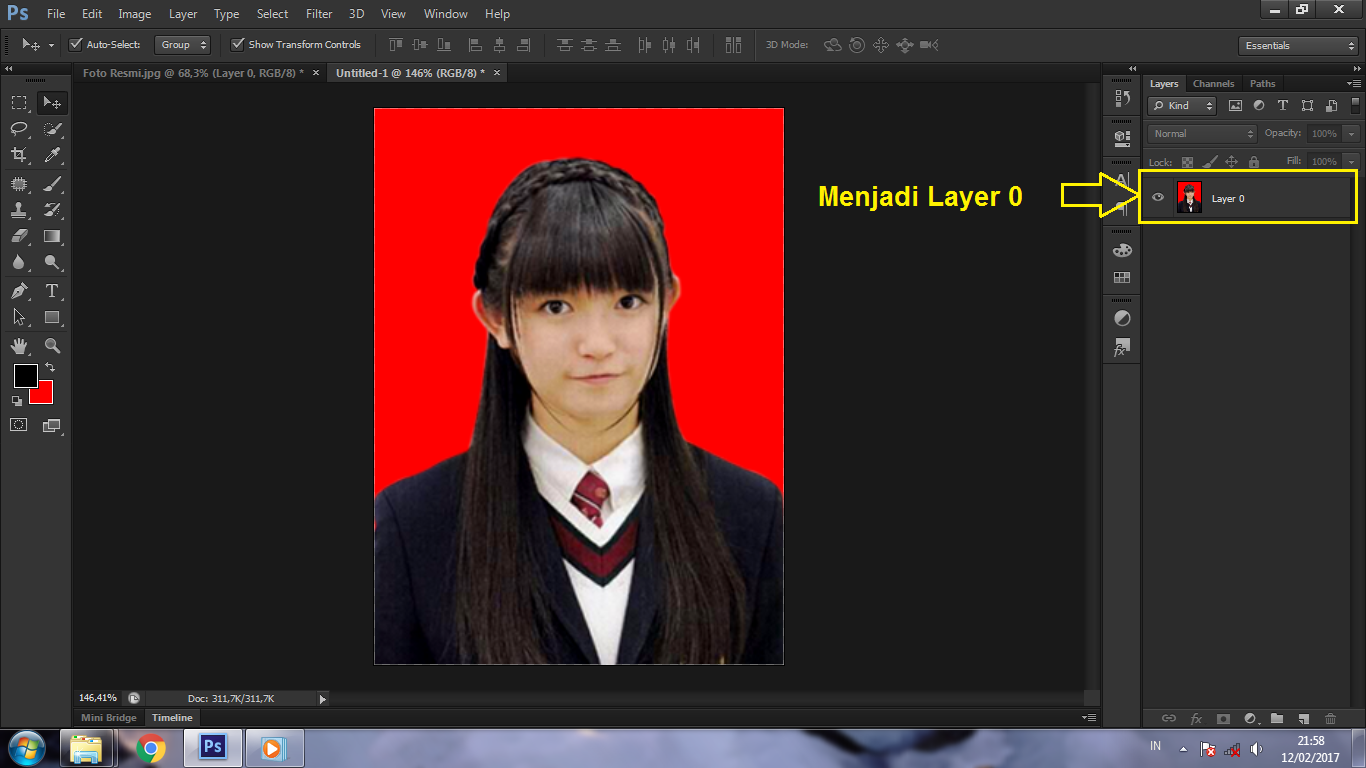Turn layer filtering switch on or off
This screenshot has width=1366, height=768.
(x=1356, y=105)
